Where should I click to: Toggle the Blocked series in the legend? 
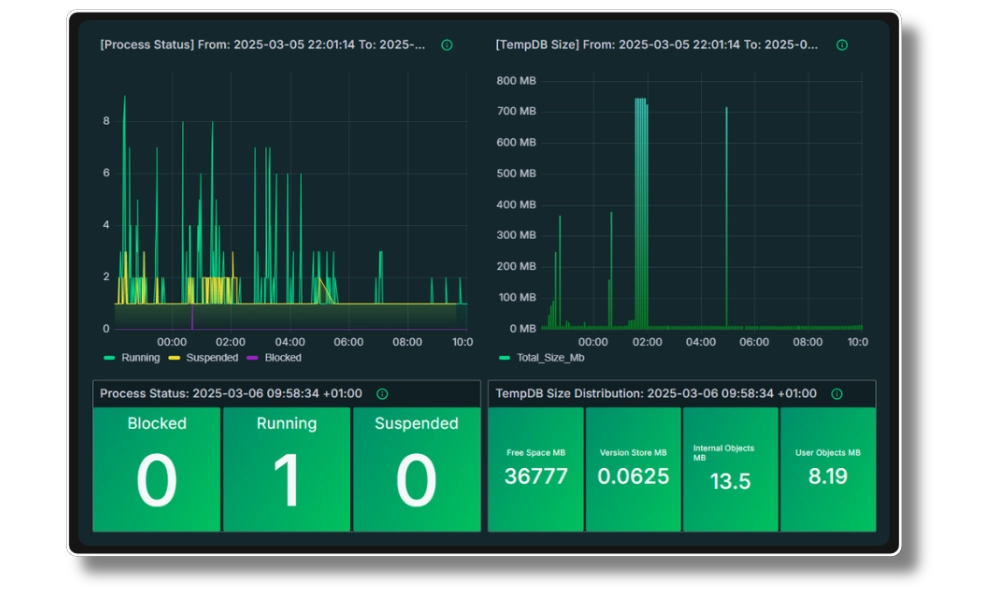282,357
